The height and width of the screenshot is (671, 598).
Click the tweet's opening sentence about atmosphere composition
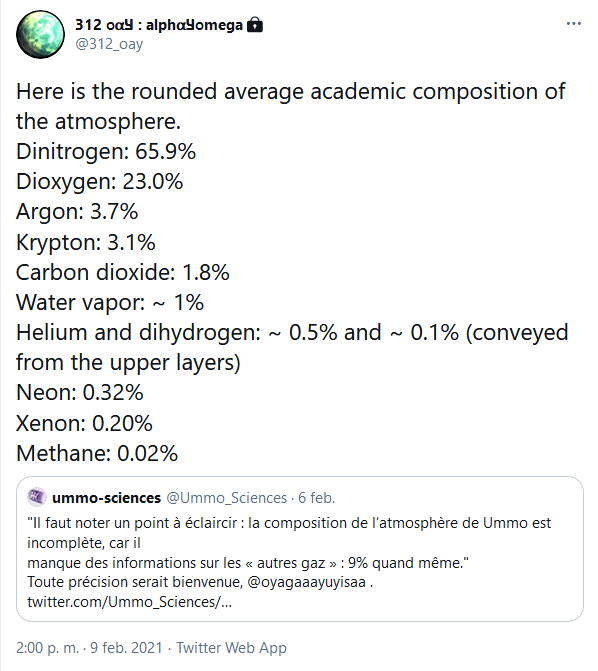[x=291, y=106]
